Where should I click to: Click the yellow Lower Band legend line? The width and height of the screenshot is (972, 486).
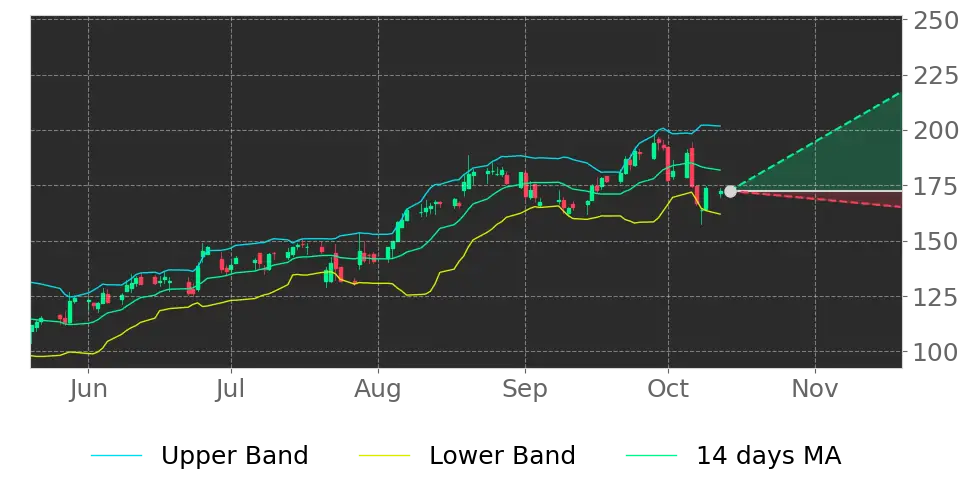coord(384,456)
